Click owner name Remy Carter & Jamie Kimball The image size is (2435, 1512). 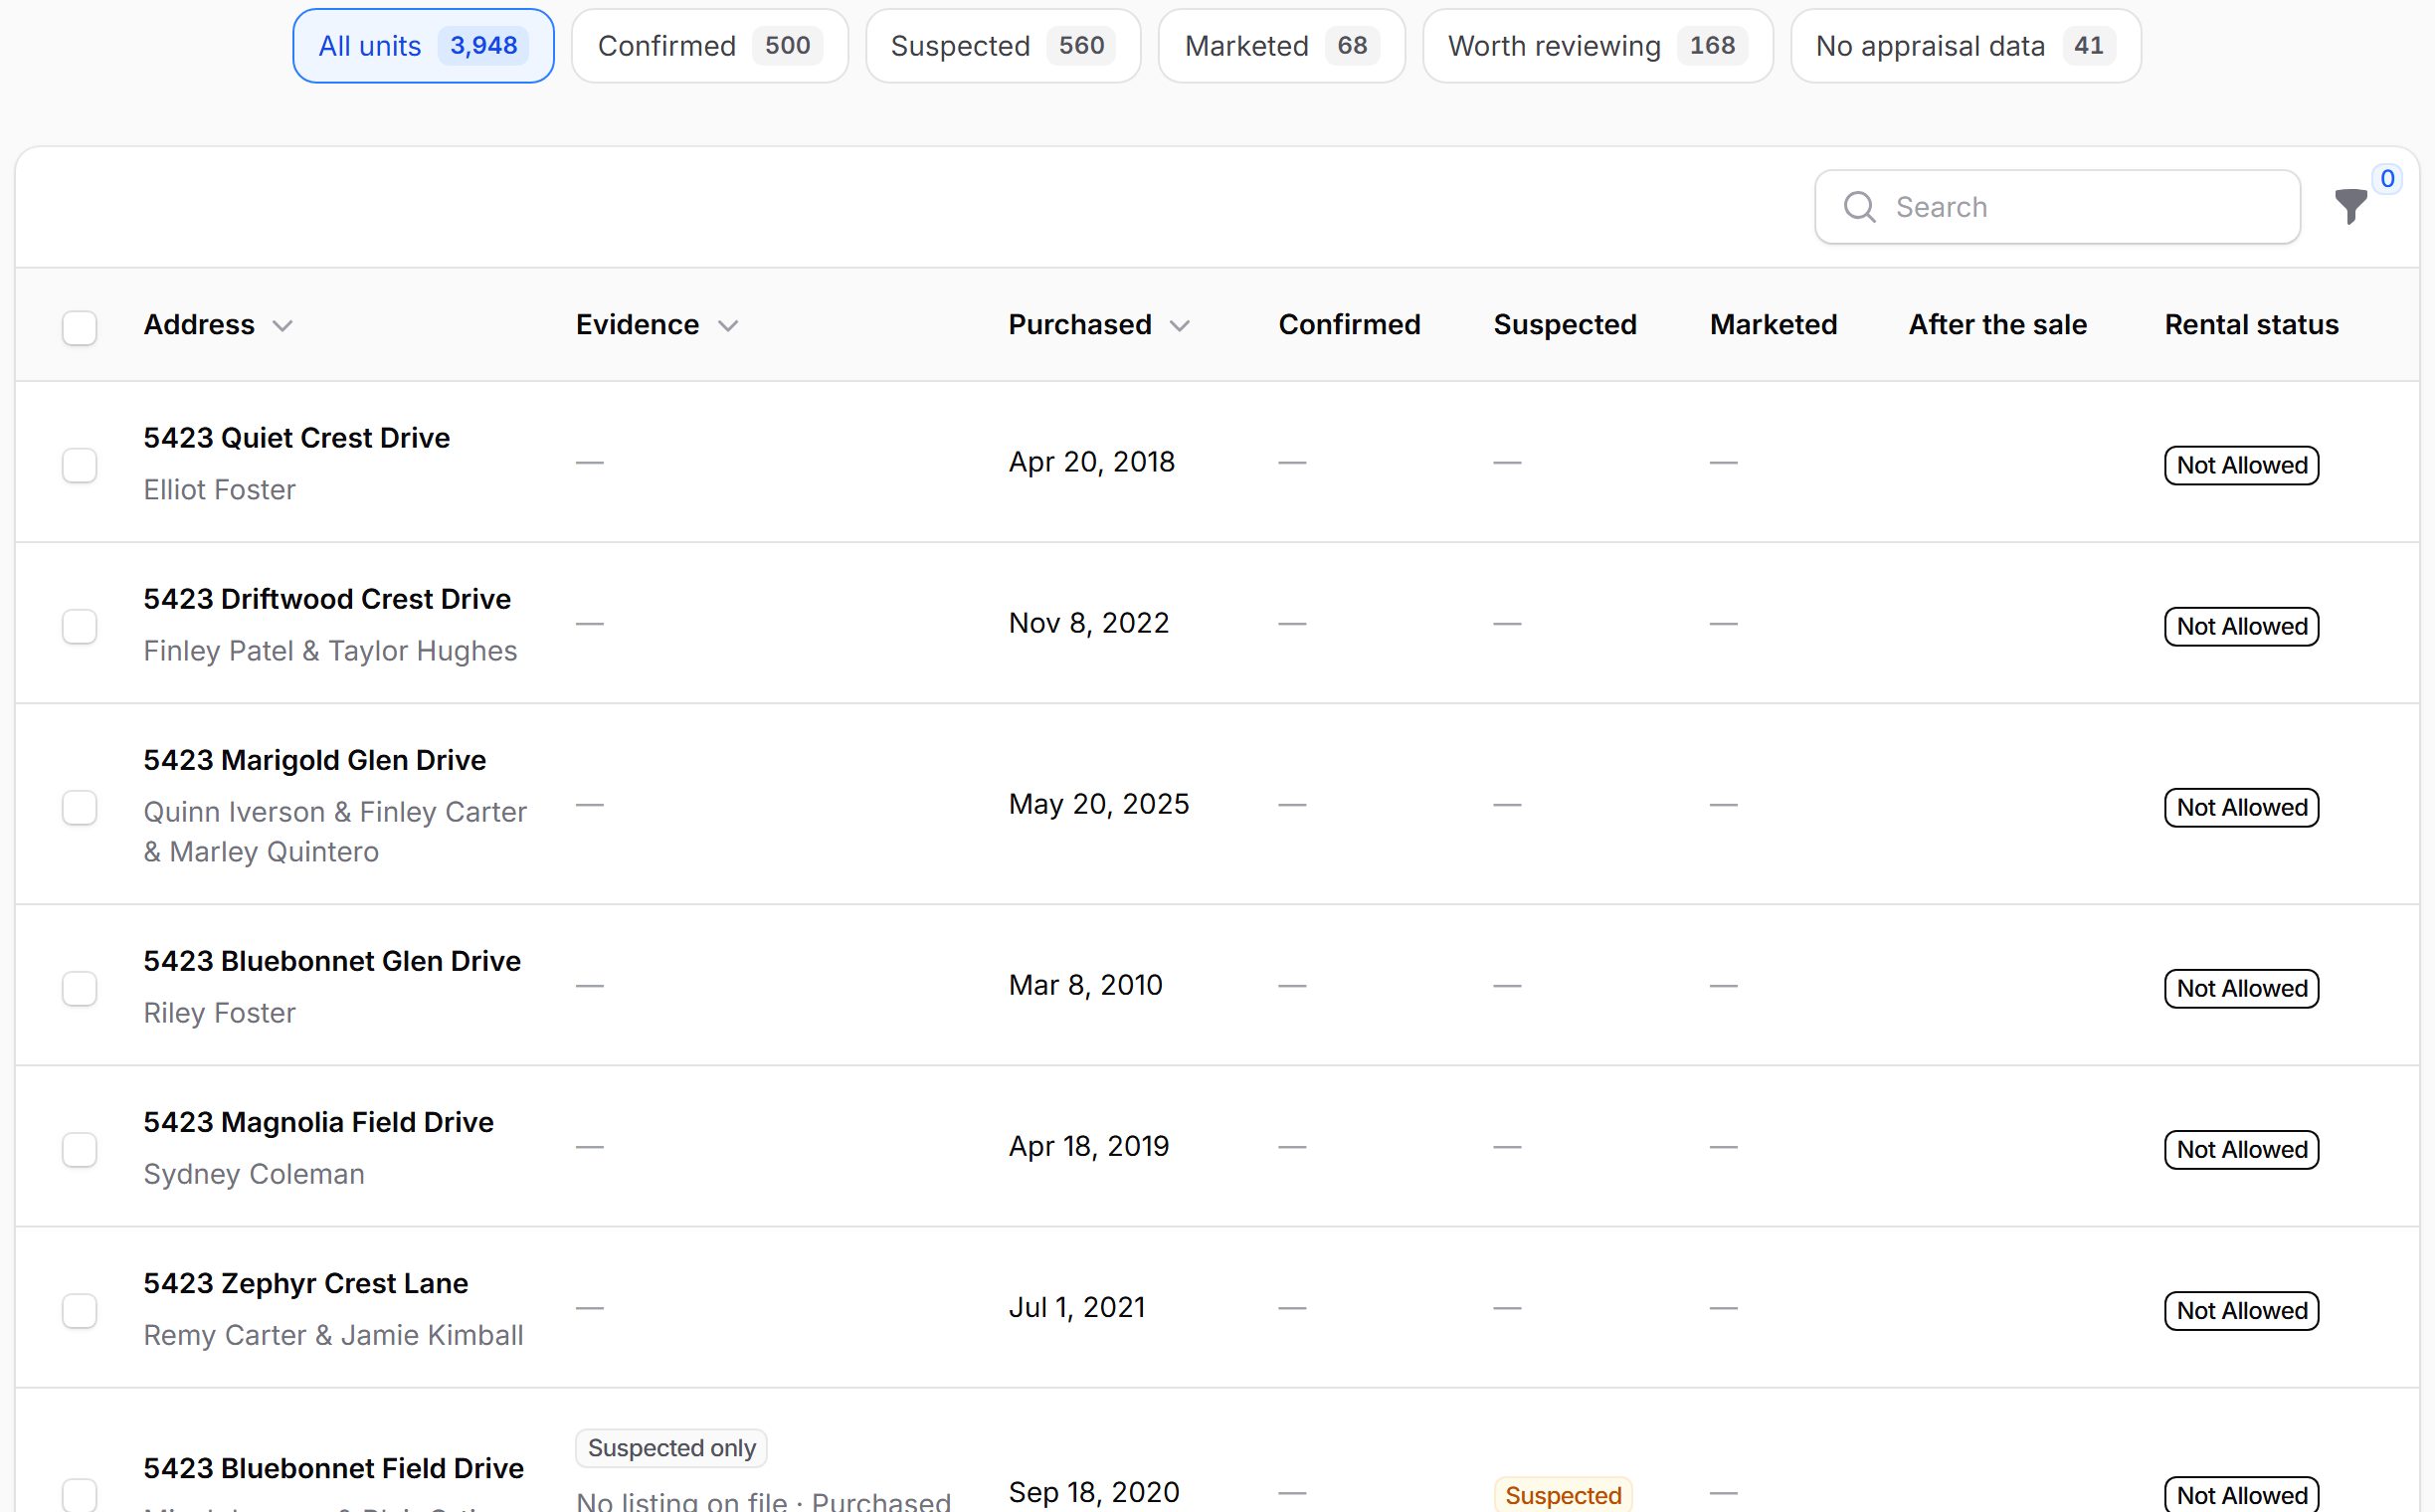(x=334, y=1335)
